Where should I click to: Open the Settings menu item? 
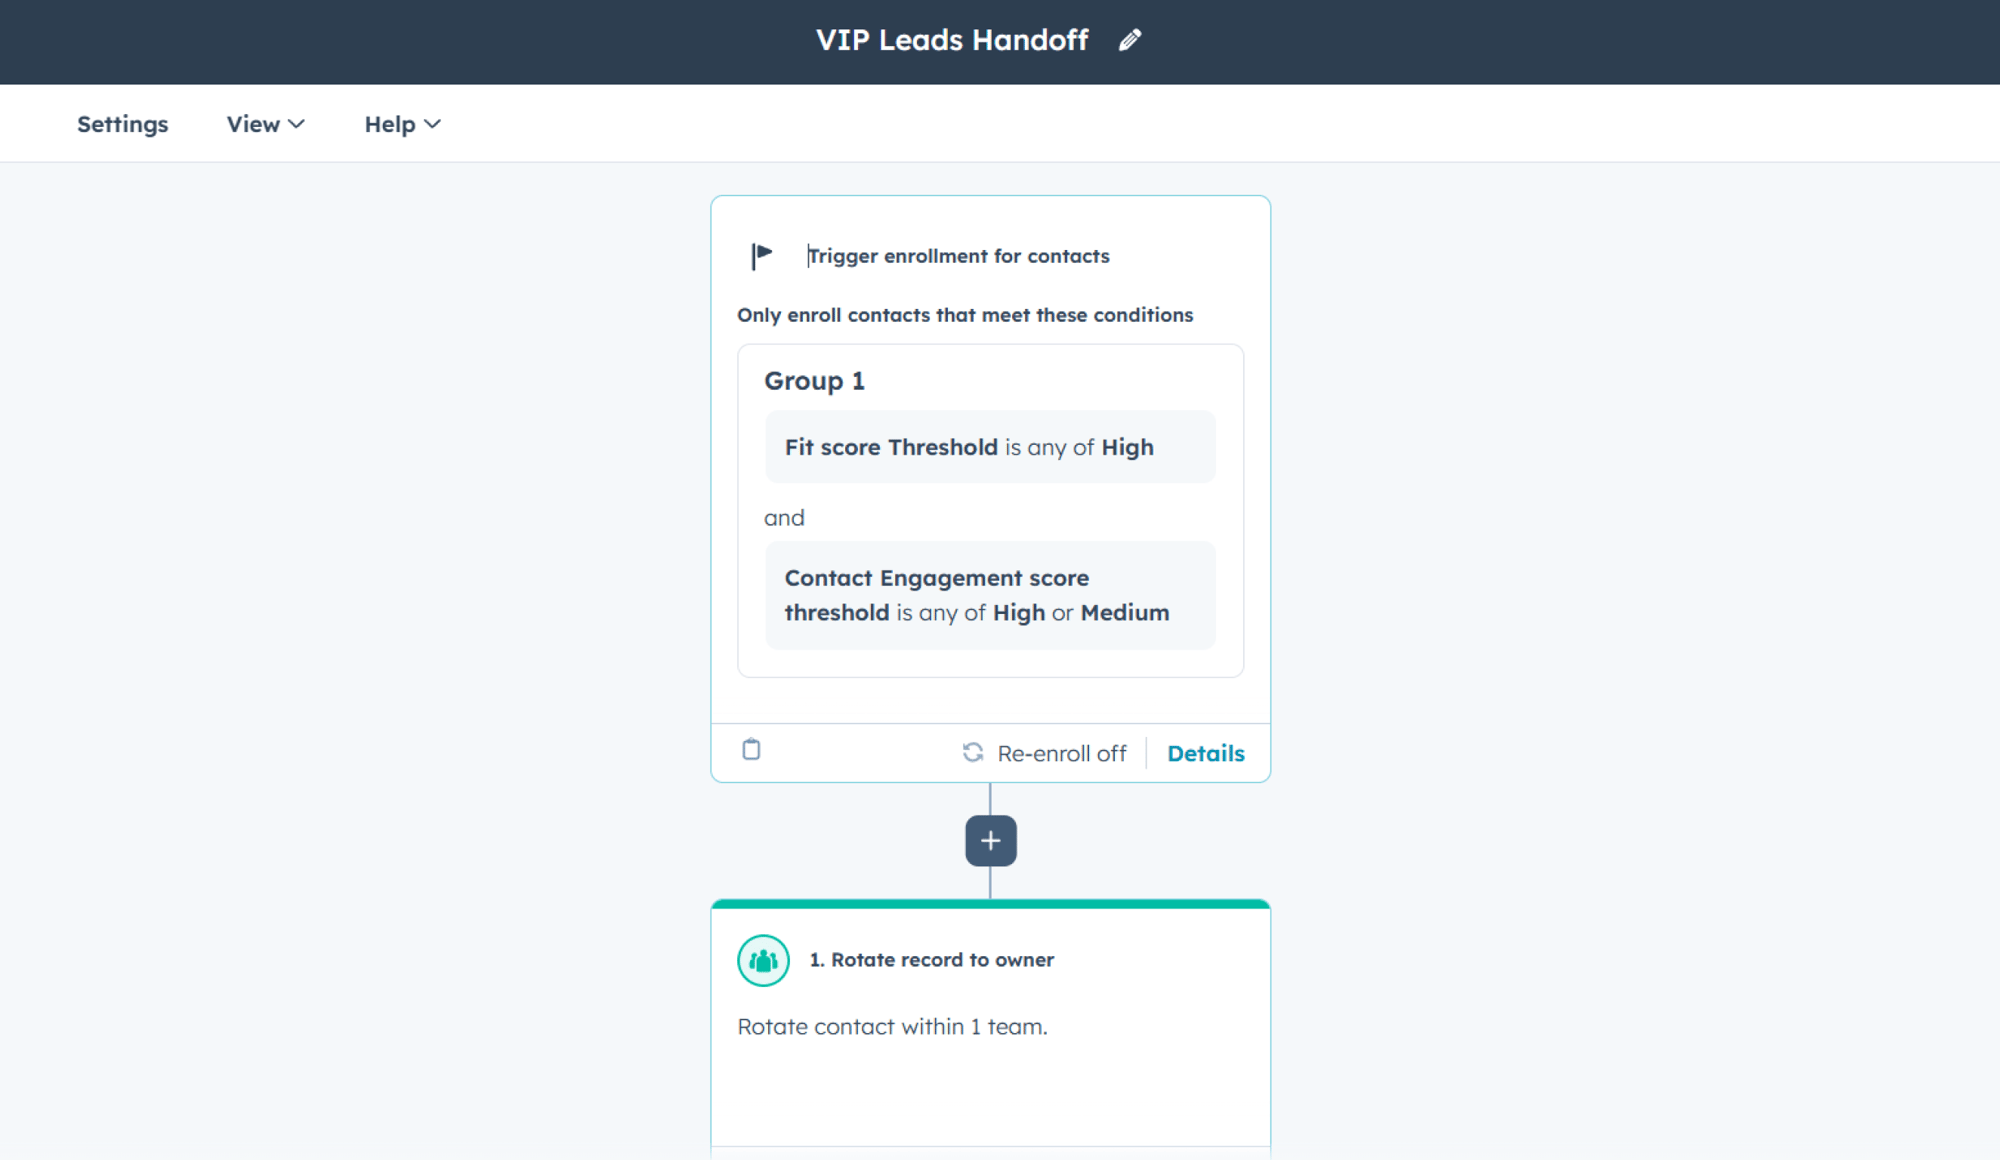click(123, 124)
